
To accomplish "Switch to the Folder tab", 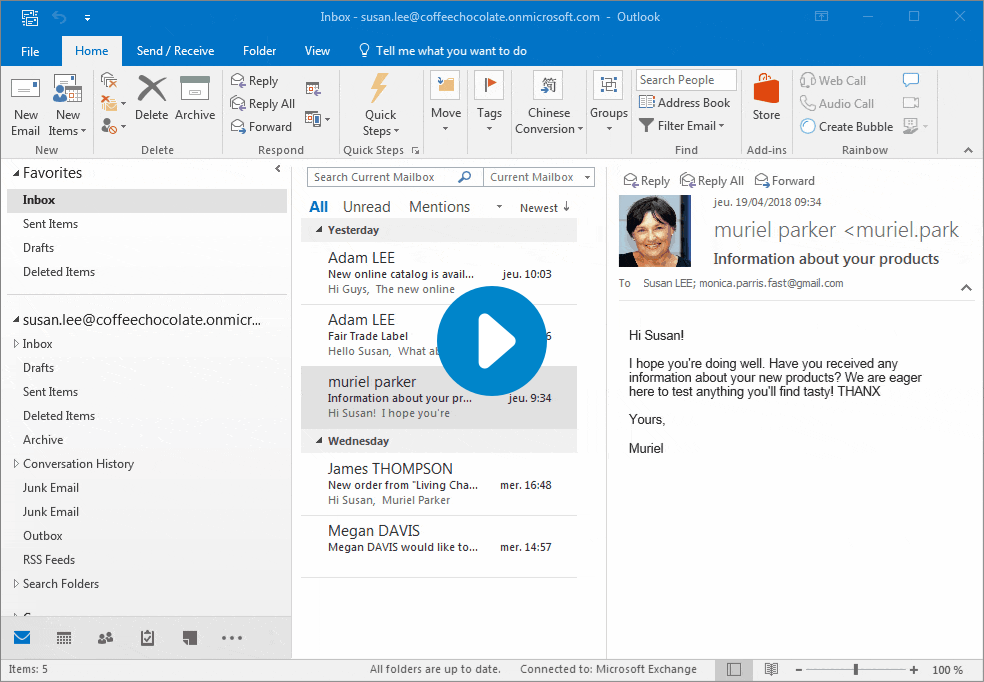I will [x=259, y=51].
